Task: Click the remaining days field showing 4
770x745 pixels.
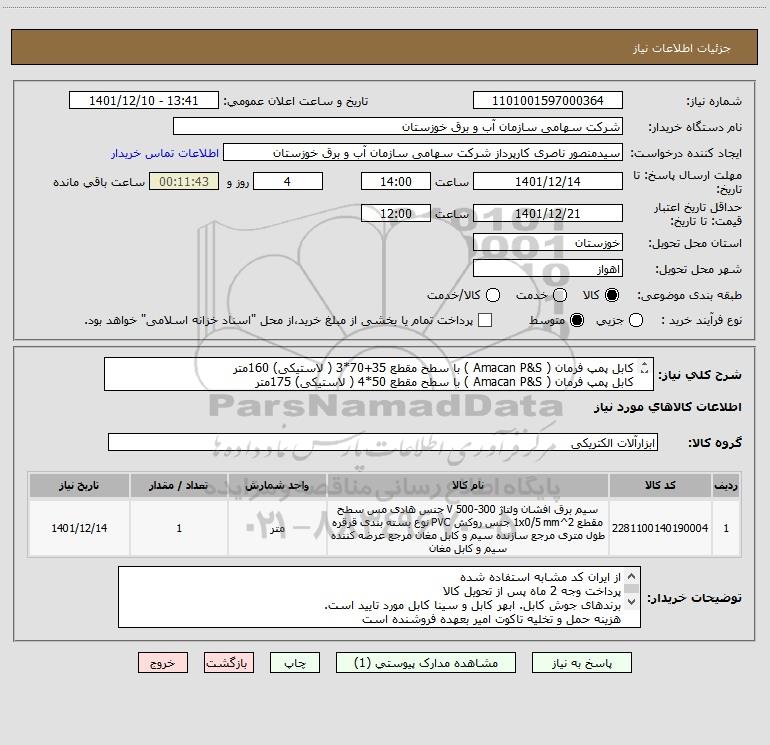Action: [288, 181]
